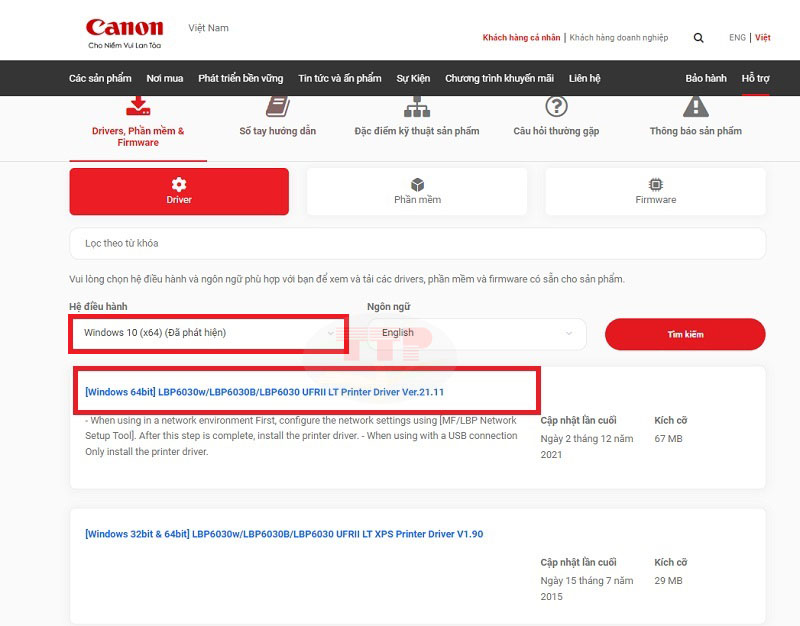
Task: Click the product notice warning icon
Action: (695, 107)
